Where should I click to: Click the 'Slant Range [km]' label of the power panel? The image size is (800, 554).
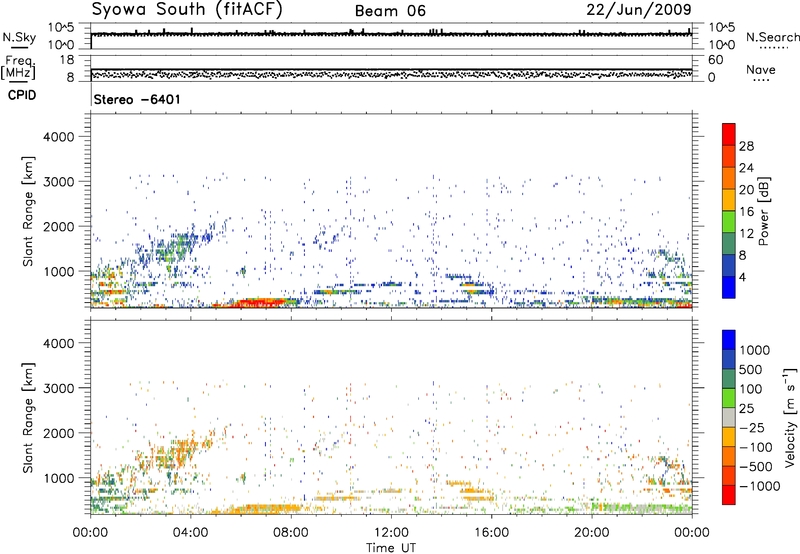tap(28, 211)
